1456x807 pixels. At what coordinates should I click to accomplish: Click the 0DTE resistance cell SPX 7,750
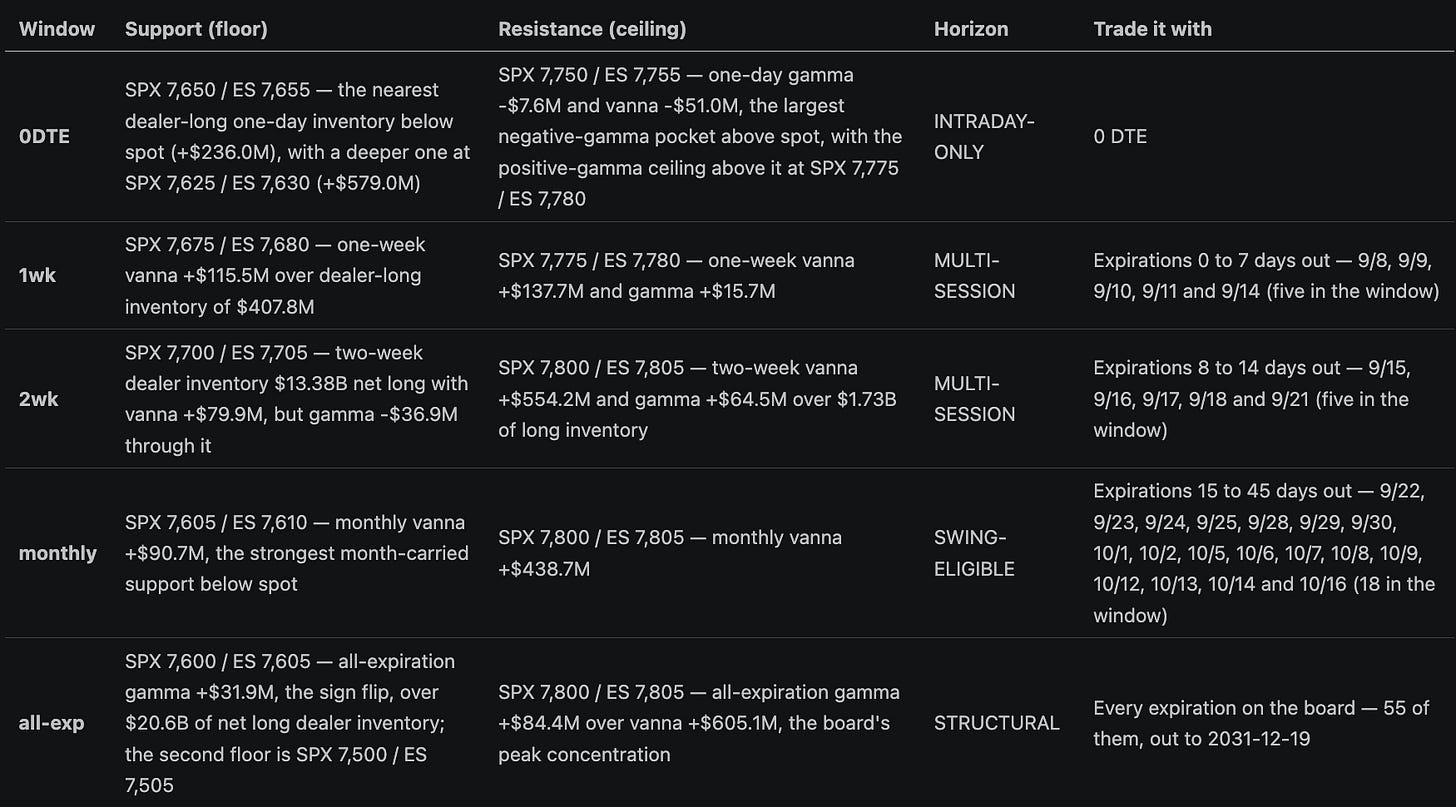[700, 137]
